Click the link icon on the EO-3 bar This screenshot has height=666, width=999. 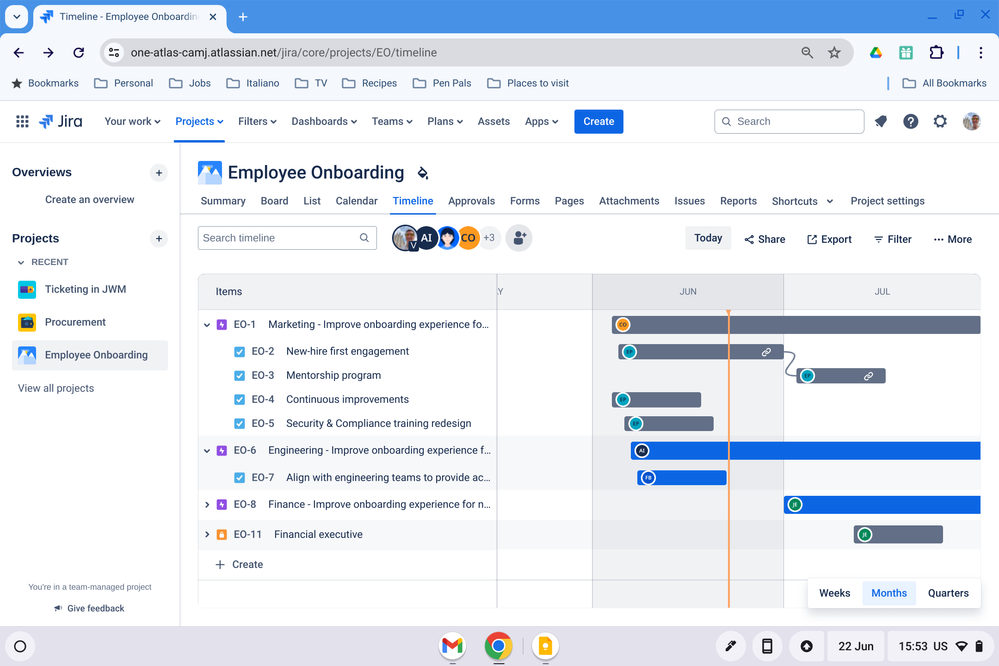pyautogui.click(x=868, y=376)
